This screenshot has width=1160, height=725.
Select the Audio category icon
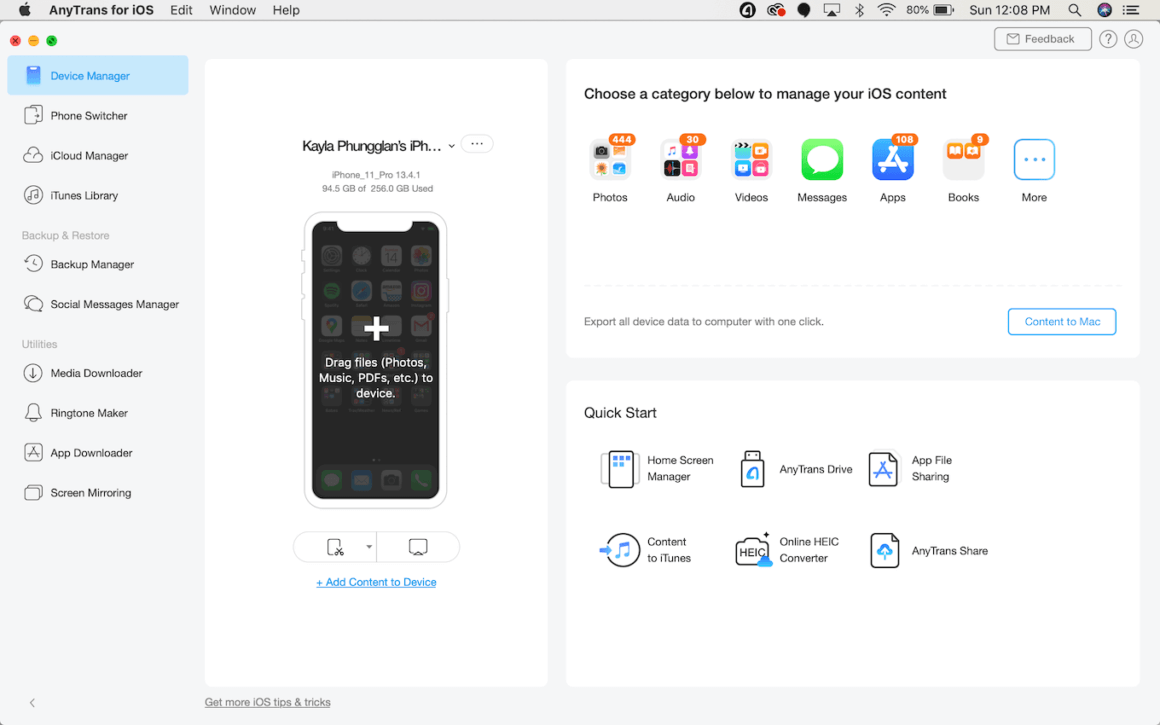point(680,158)
